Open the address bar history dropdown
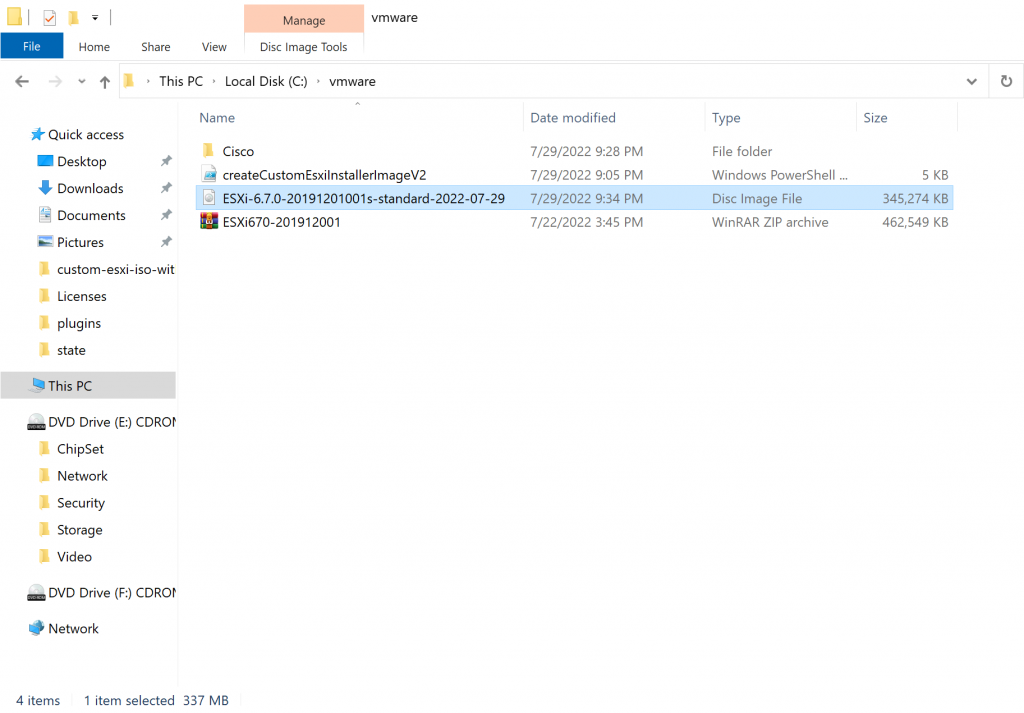This screenshot has height=713, width=1024. tap(972, 82)
